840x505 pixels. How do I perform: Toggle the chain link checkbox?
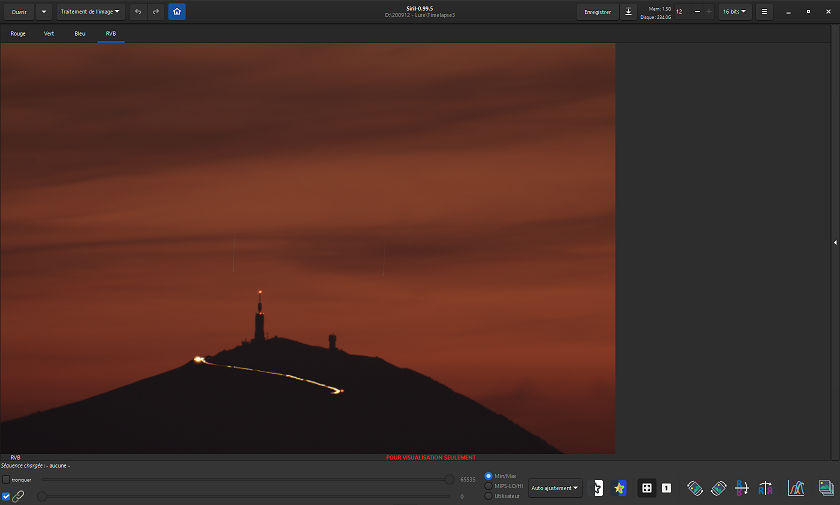pos(6,496)
